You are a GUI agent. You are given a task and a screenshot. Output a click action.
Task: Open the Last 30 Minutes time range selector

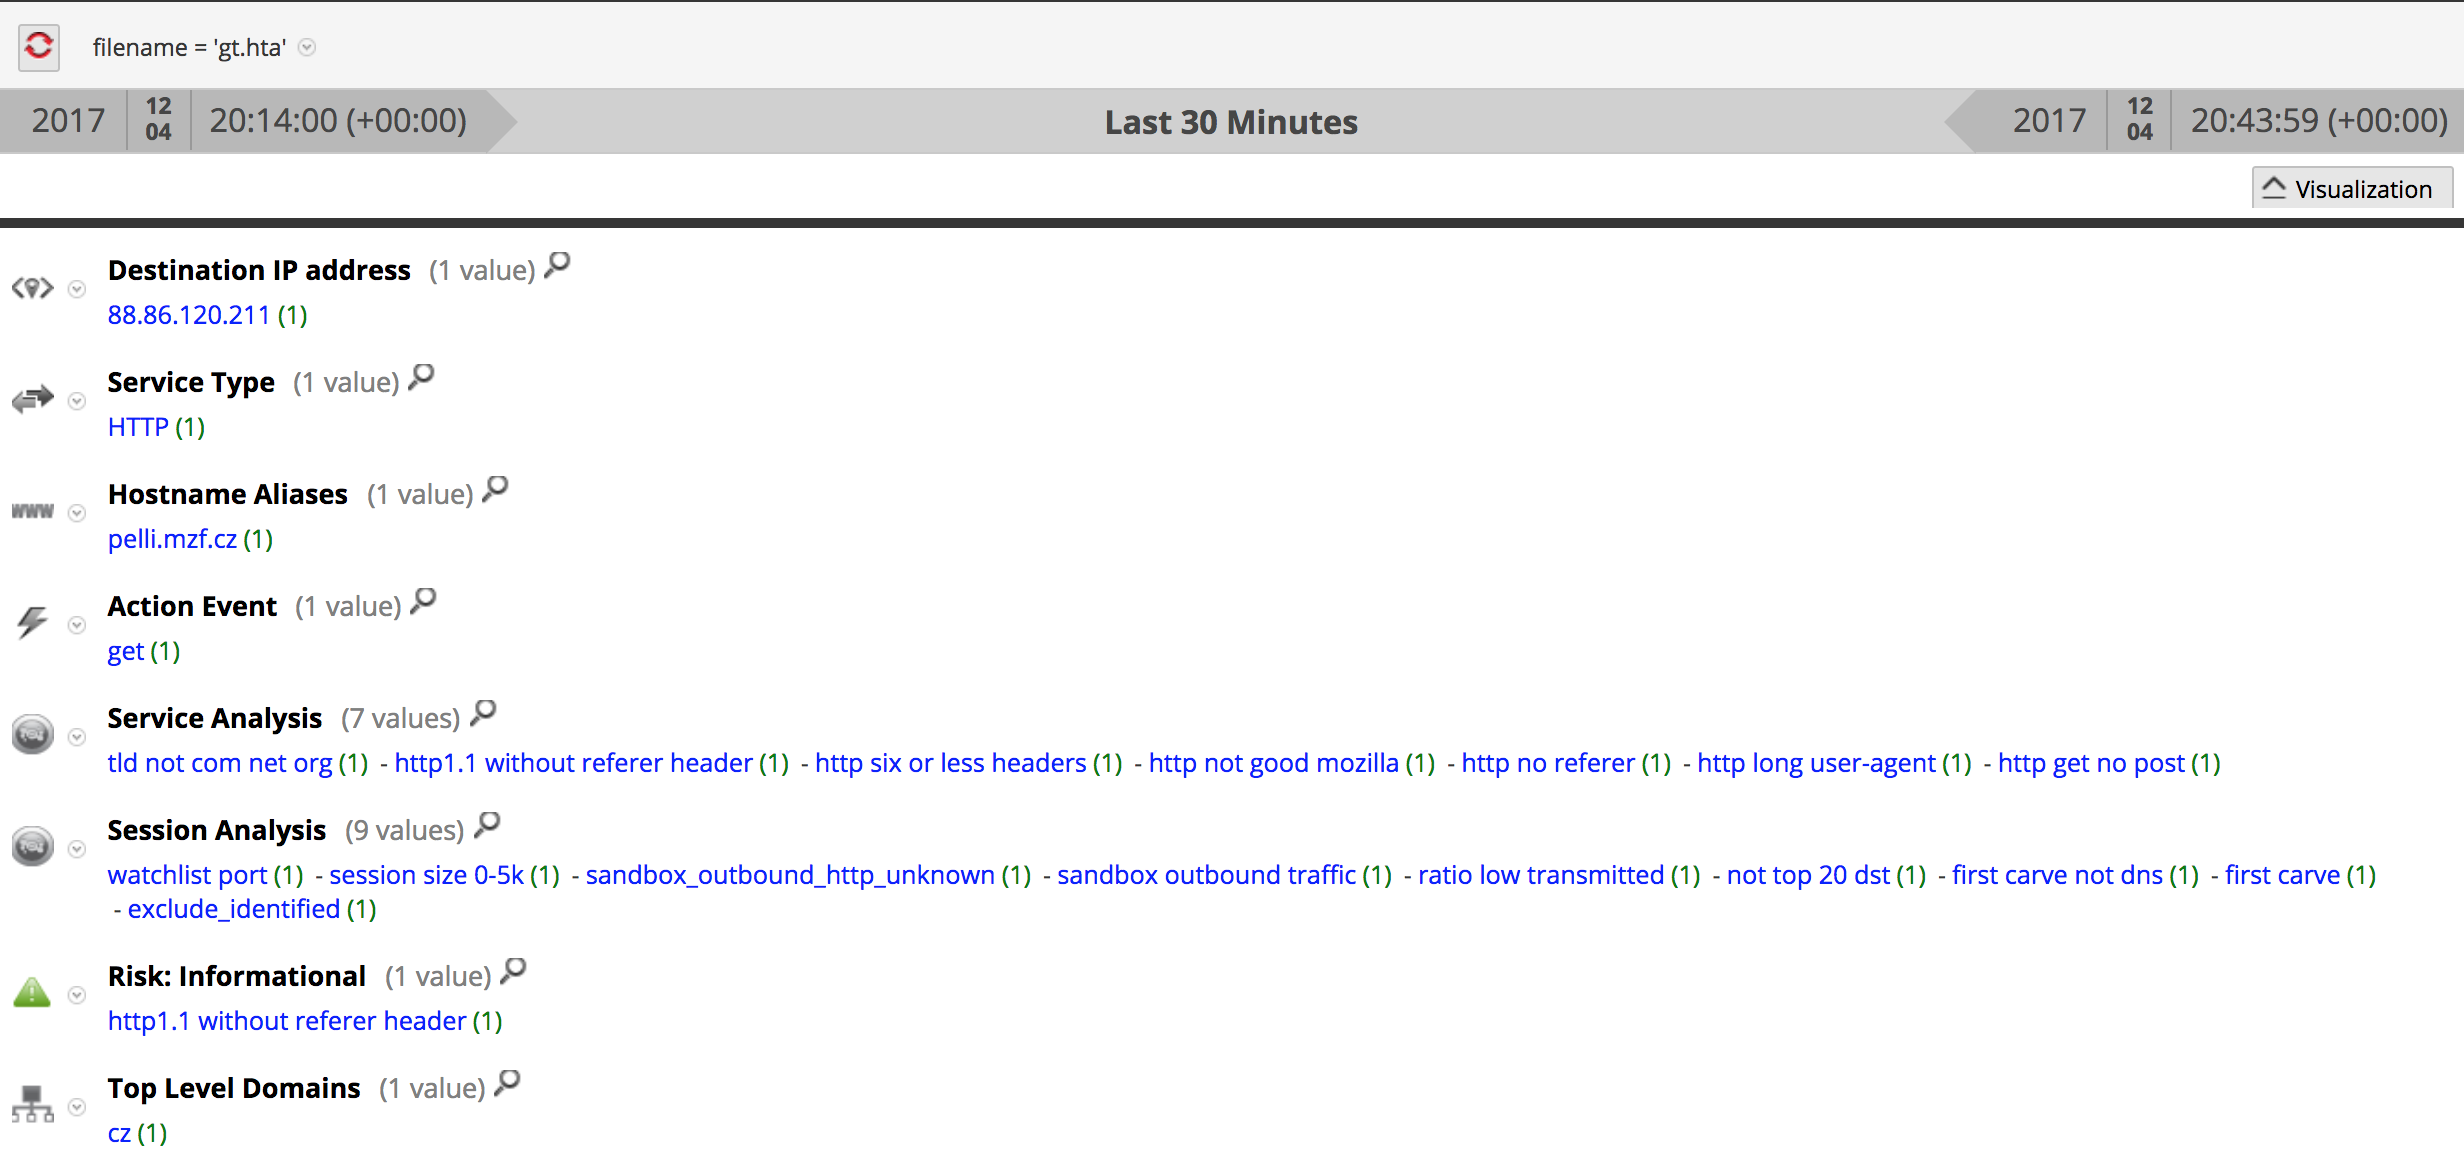pyautogui.click(x=1231, y=121)
